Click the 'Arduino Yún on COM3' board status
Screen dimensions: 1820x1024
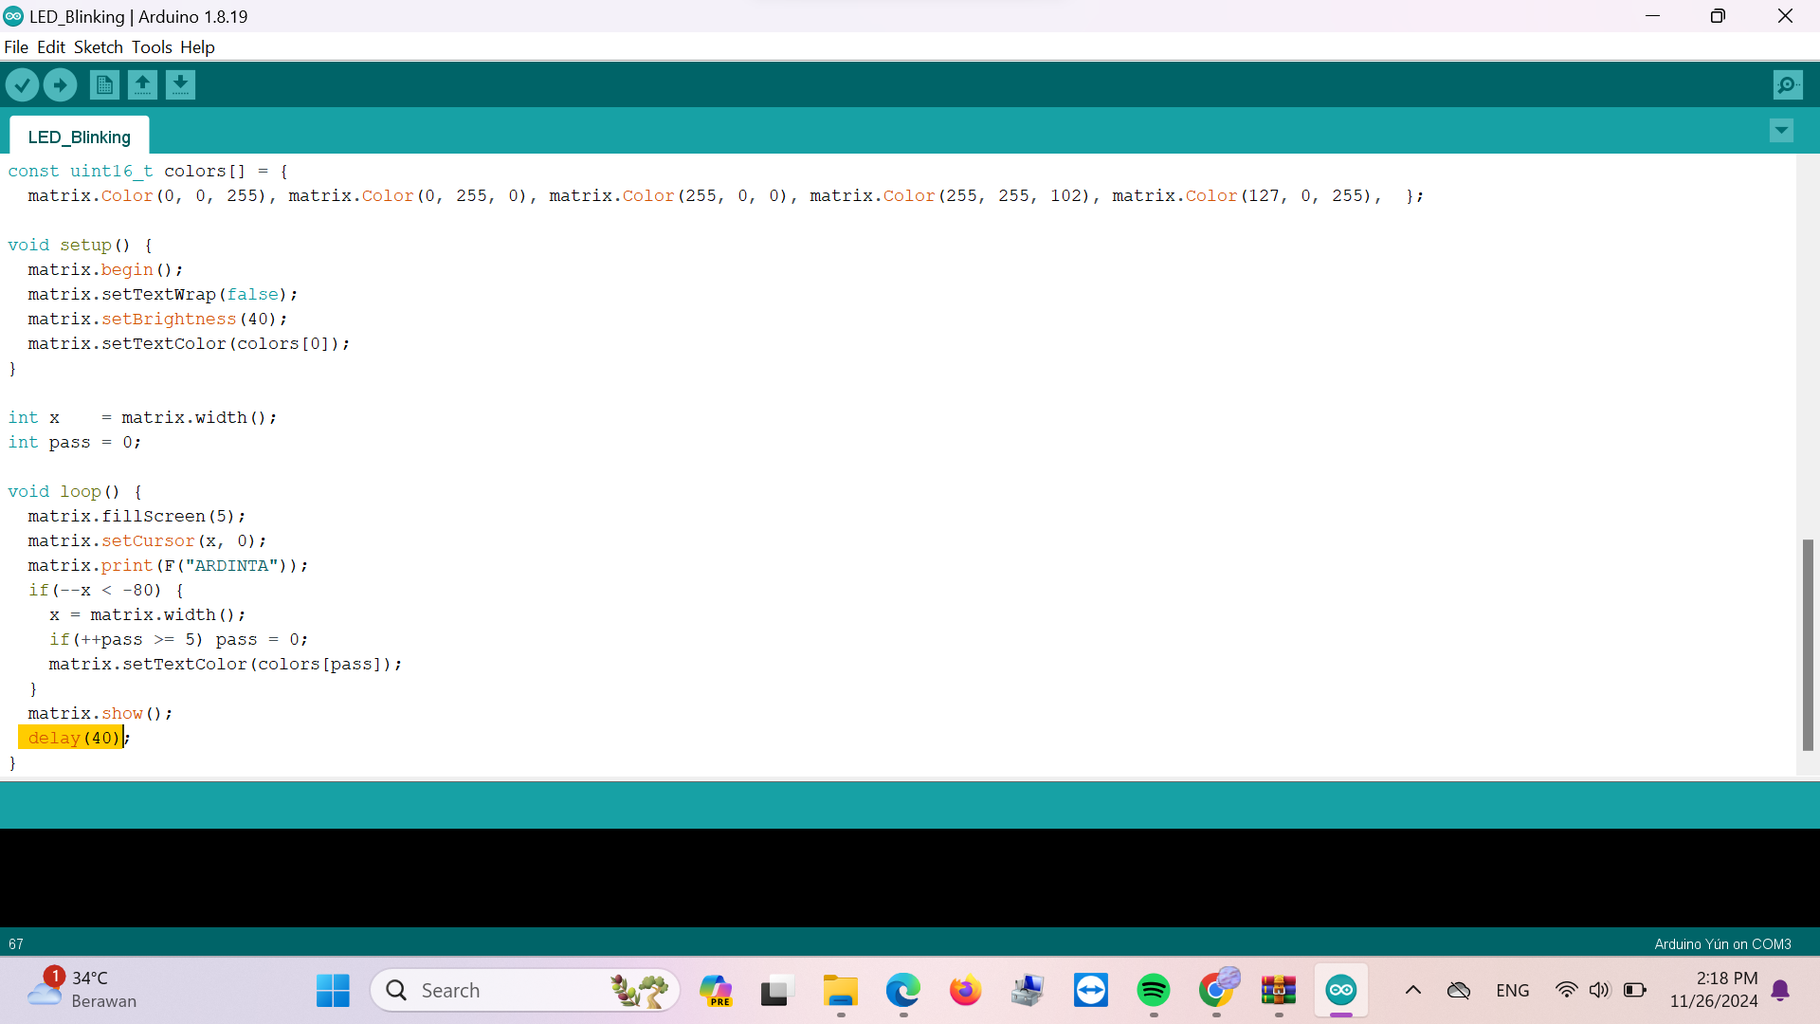(x=1722, y=944)
